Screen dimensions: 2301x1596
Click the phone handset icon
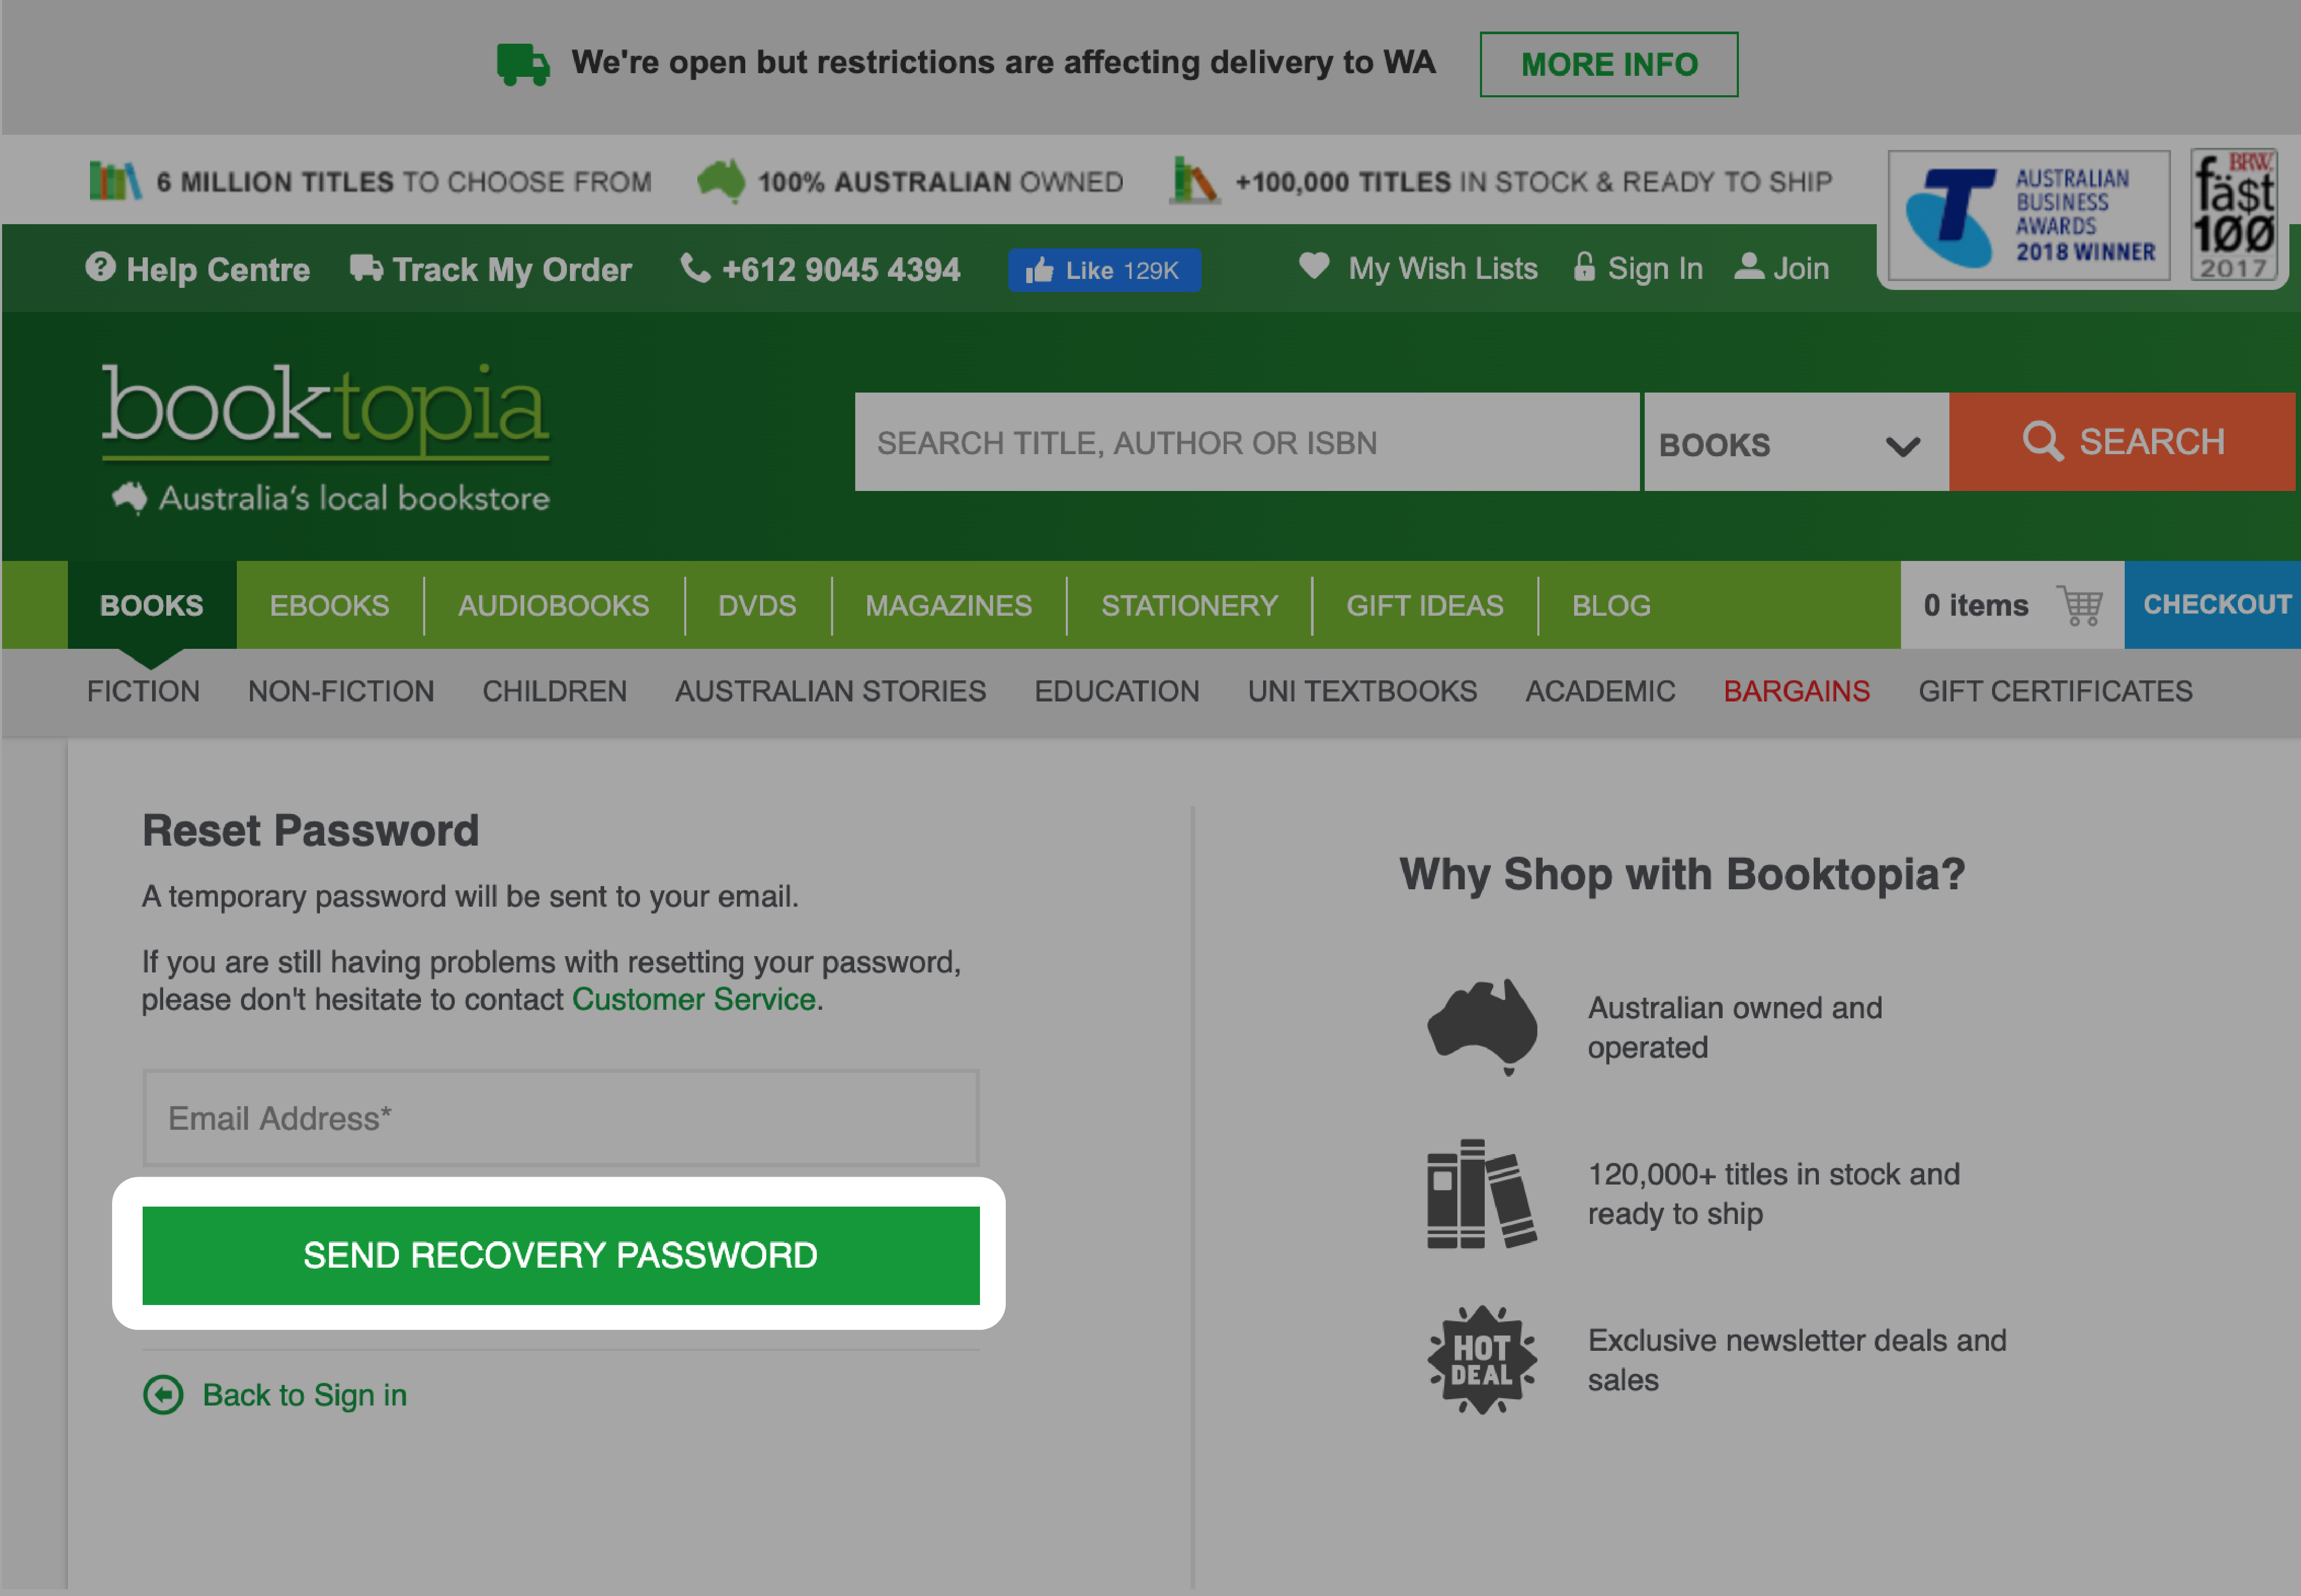pyautogui.click(x=695, y=268)
